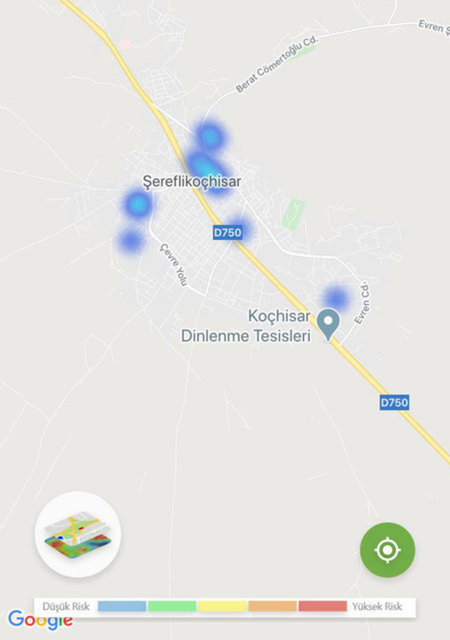This screenshot has width=450, height=640.
Task: Tap the Çevre Yolu road label
Action: click(174, 264)
